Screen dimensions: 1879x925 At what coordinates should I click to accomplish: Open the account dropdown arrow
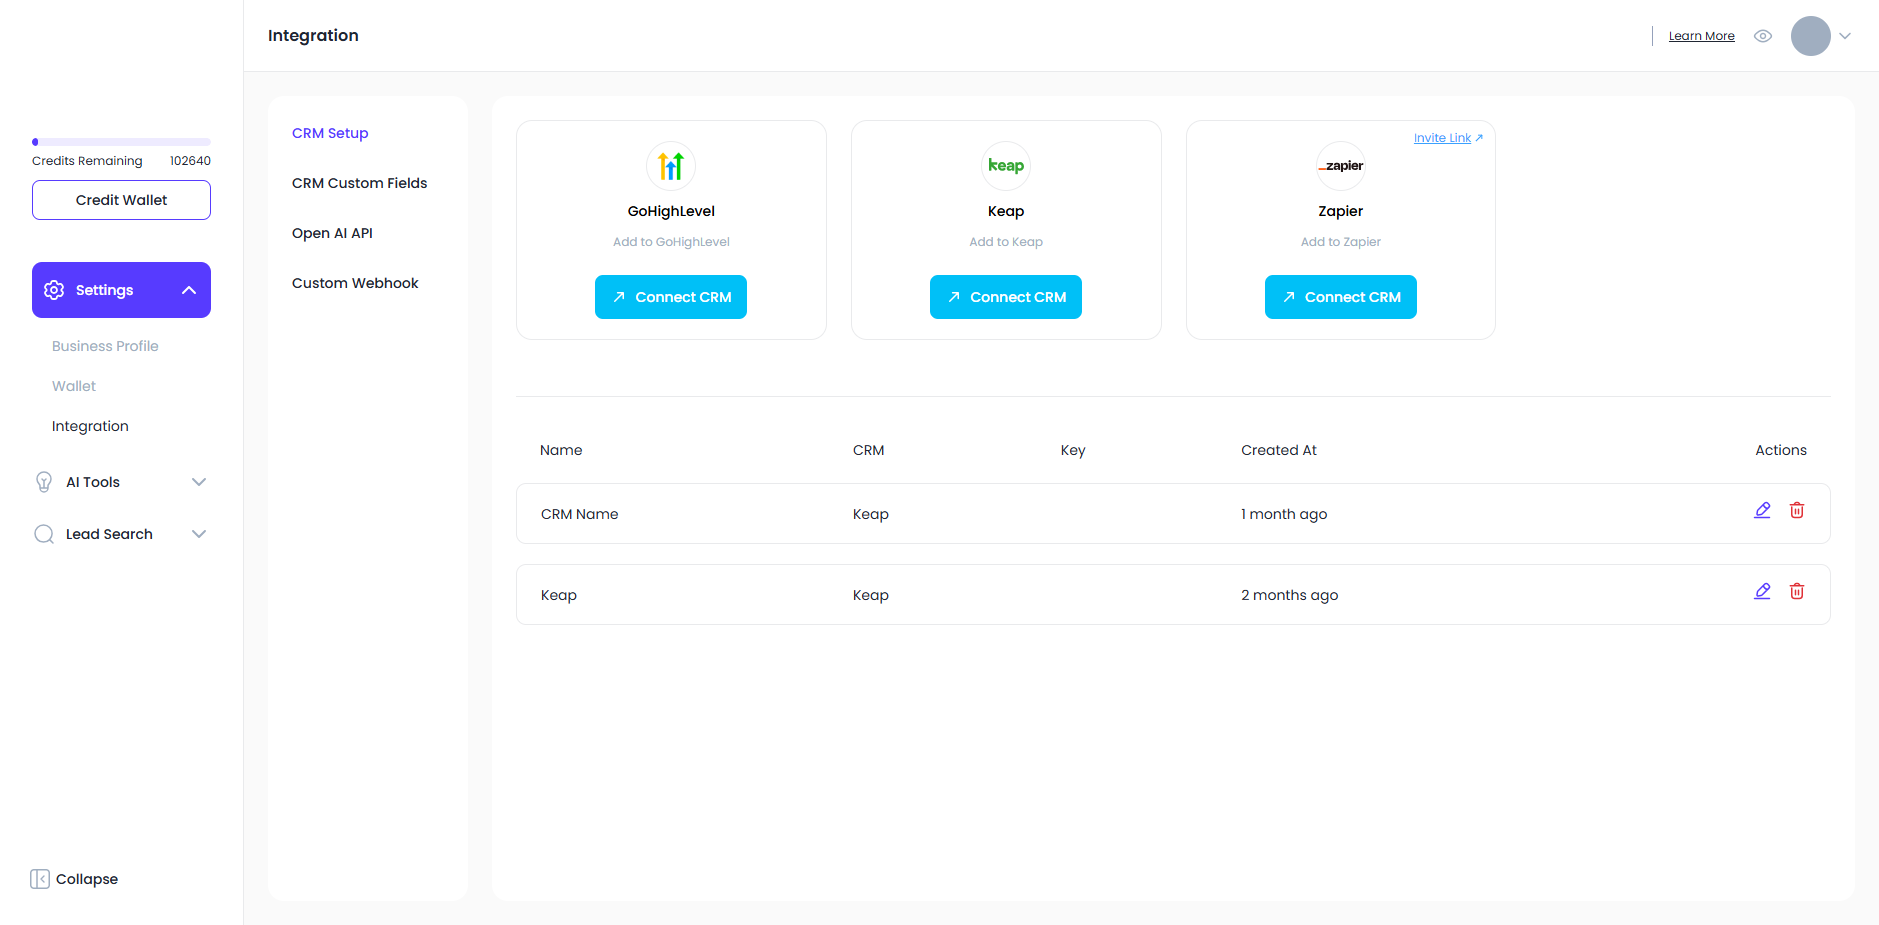pyautogui.click(x=1845, y=36)
